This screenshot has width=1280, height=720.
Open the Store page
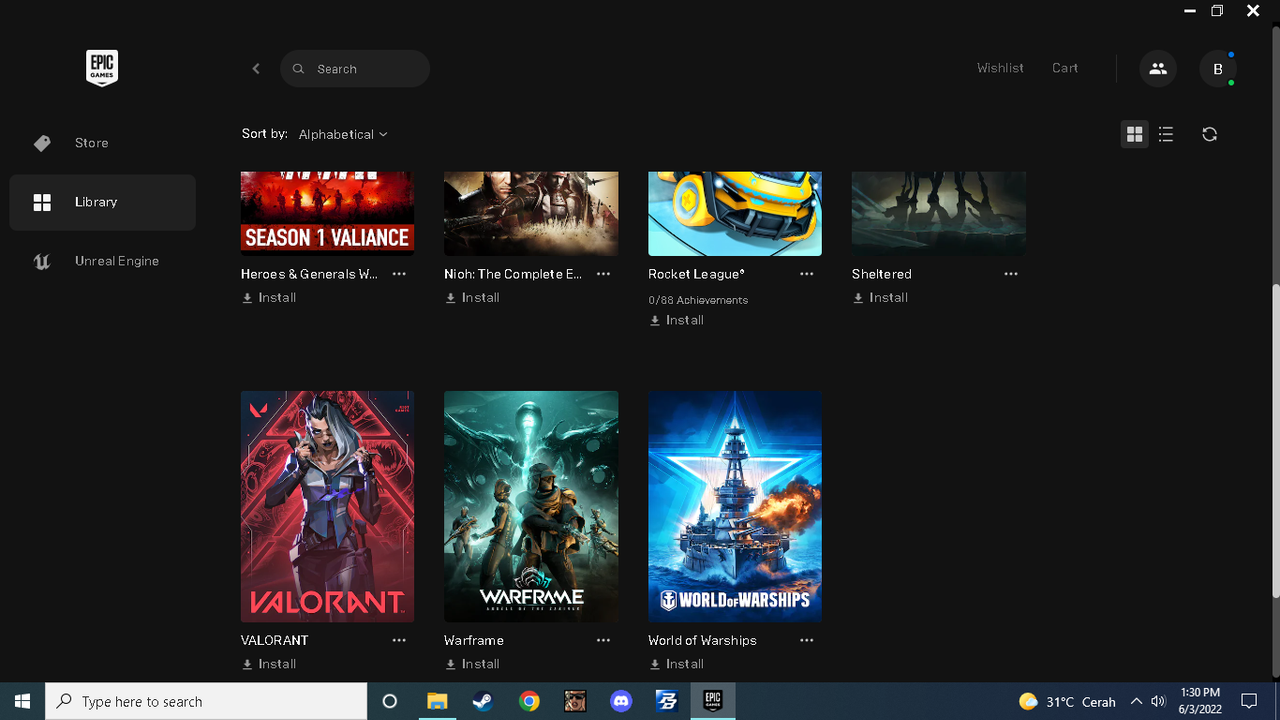pos(102,143)
